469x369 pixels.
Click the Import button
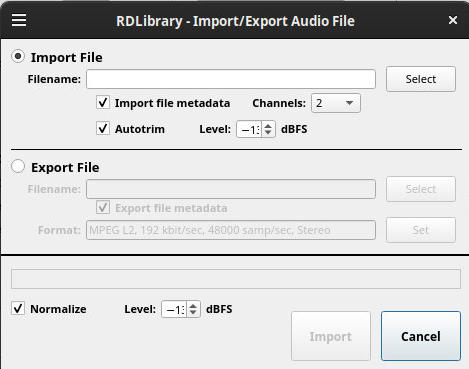[x=331, y=336]
